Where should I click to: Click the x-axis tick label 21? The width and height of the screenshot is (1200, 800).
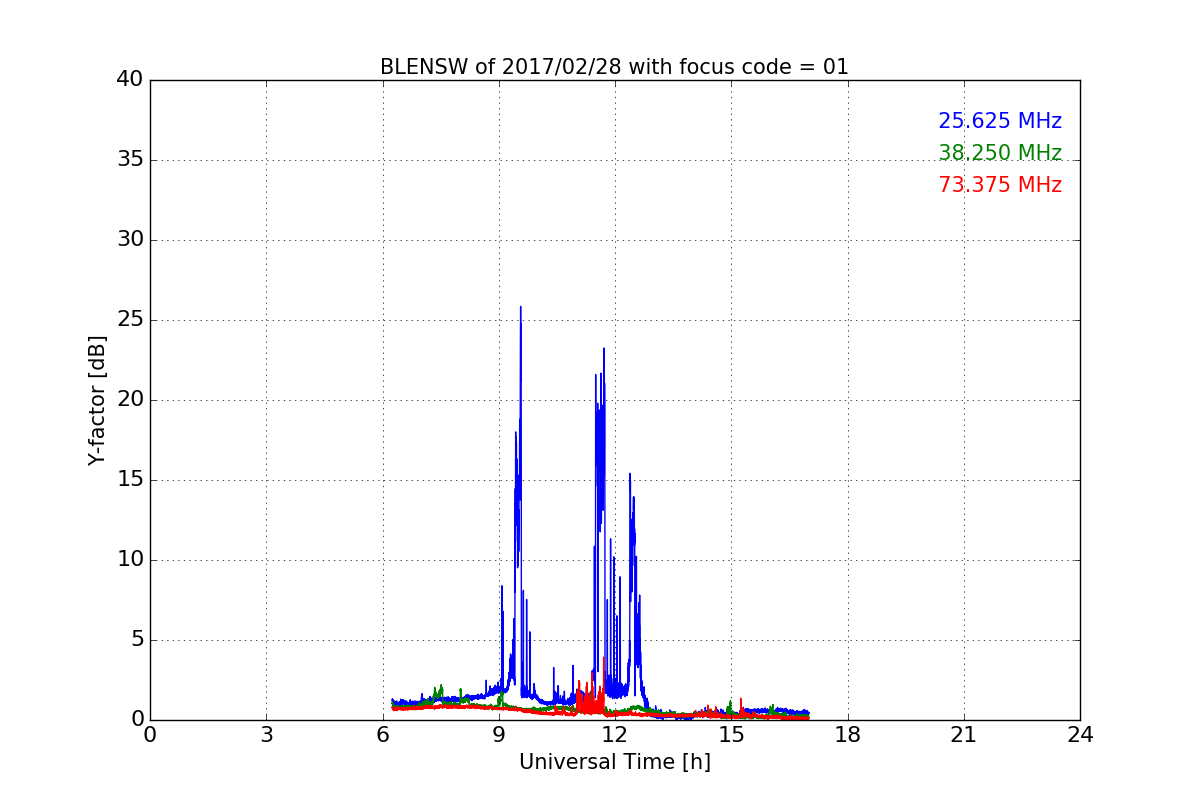964,735
